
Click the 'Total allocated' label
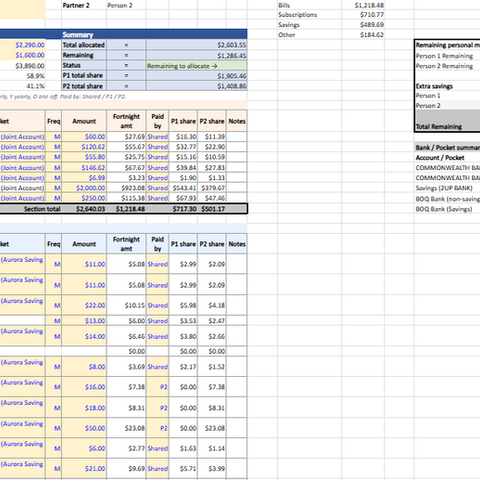(x=84, y=45)
